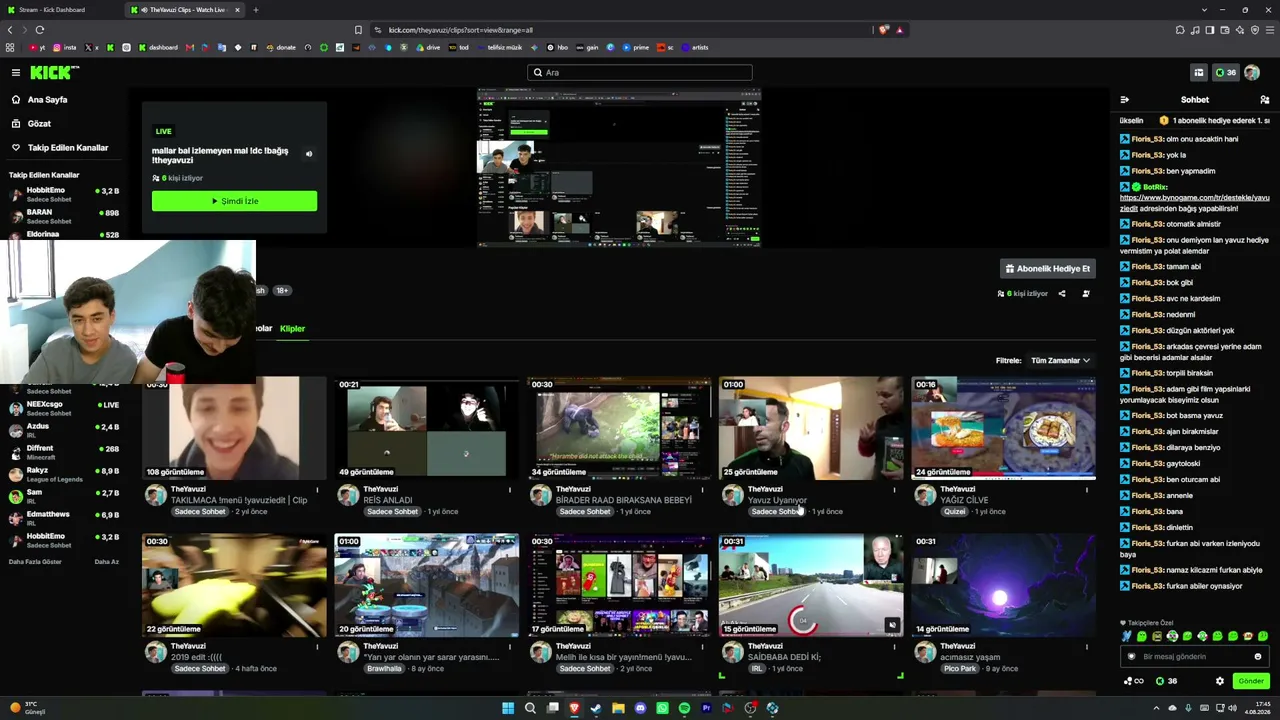Click the browser reload icon
1280x720 pixels.
(39, 30)
